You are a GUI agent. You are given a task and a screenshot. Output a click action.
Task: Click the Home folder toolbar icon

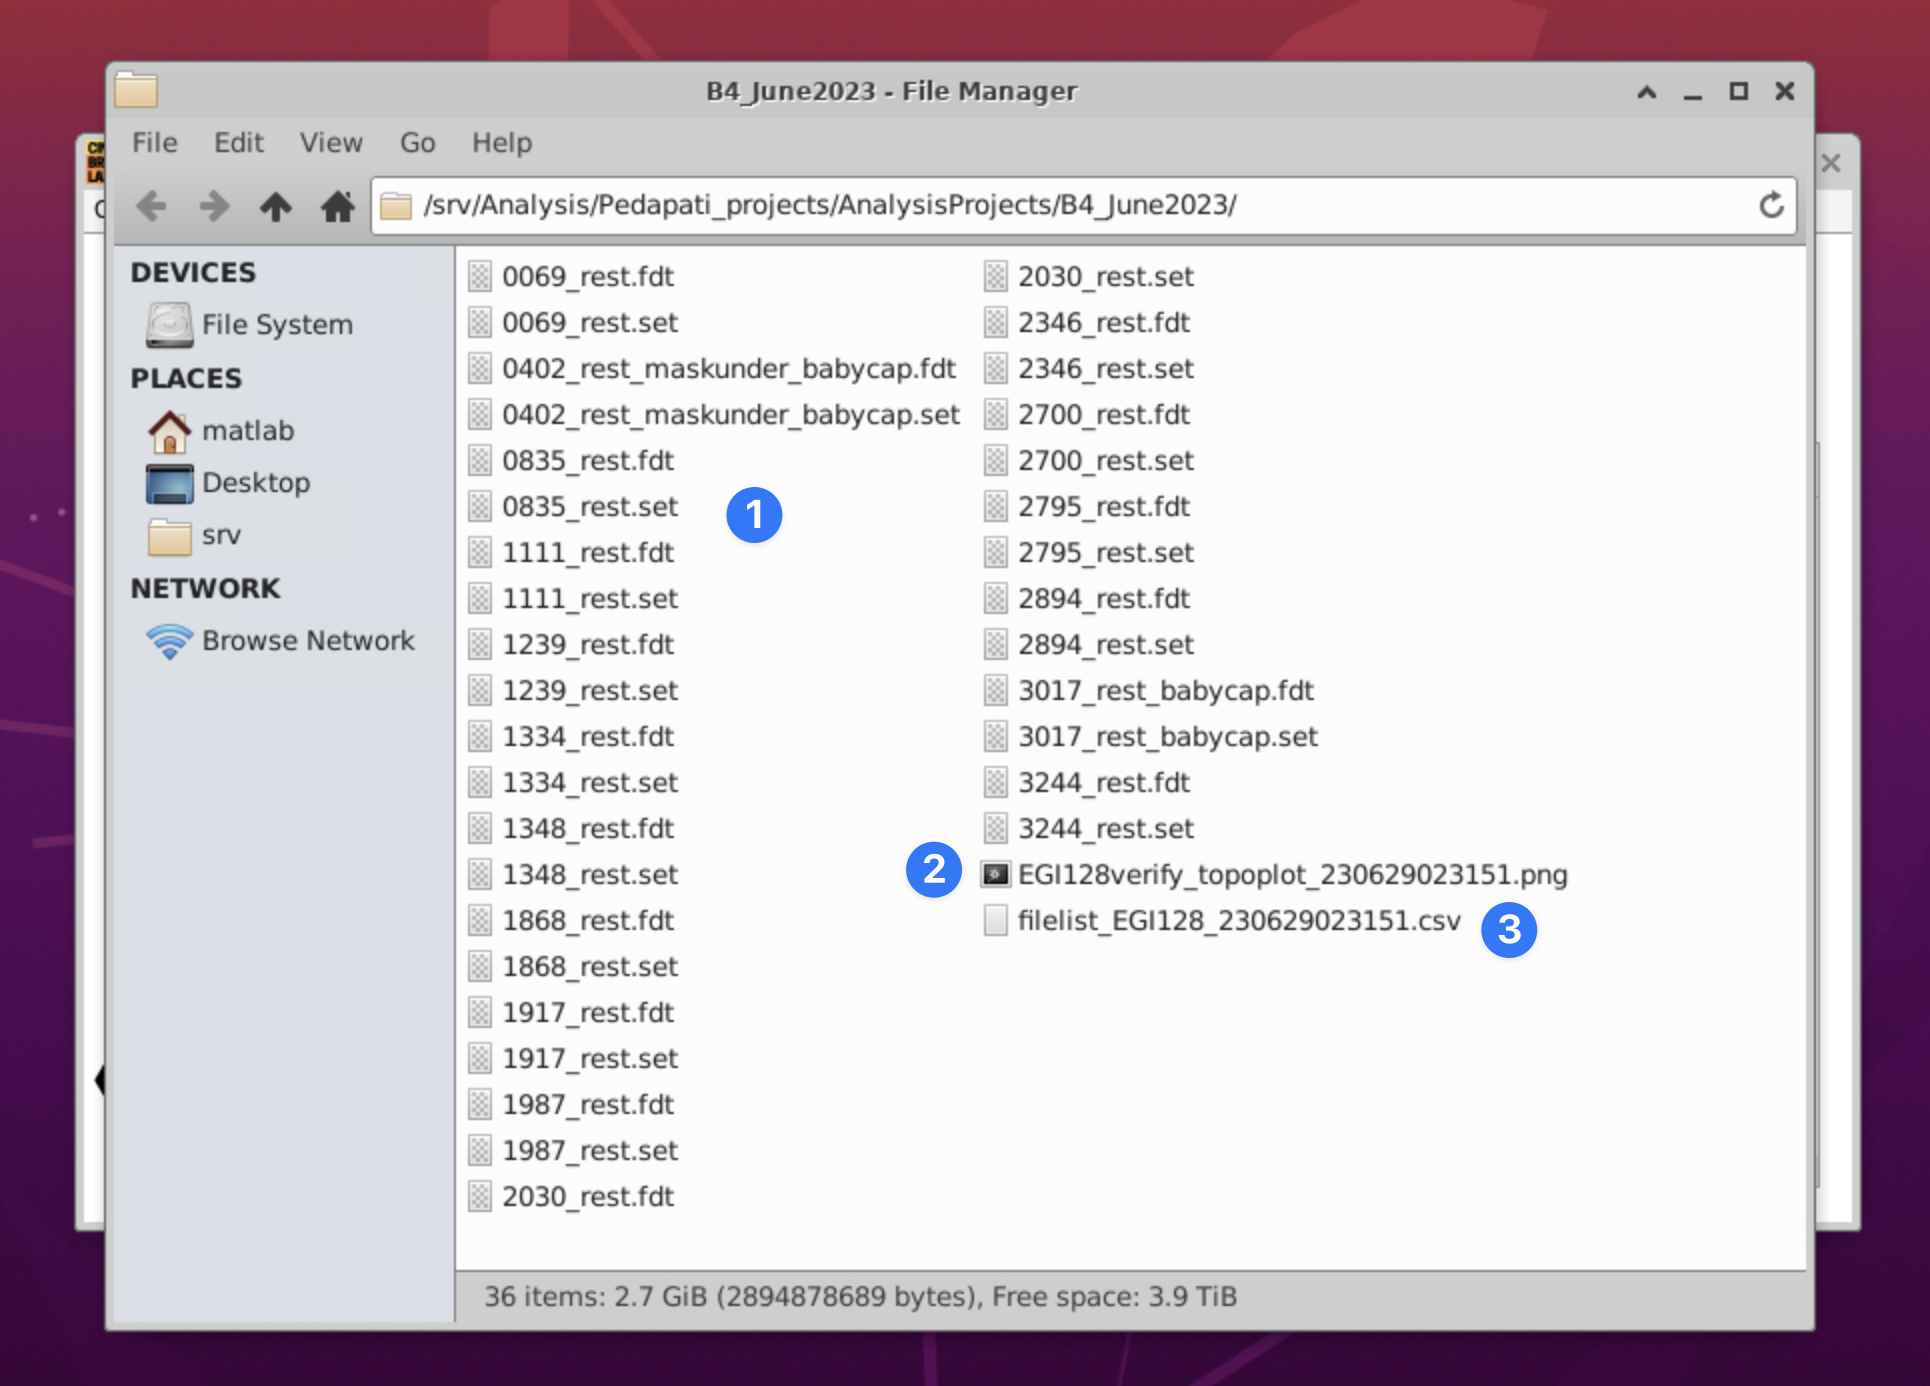(x=338, y=206)
